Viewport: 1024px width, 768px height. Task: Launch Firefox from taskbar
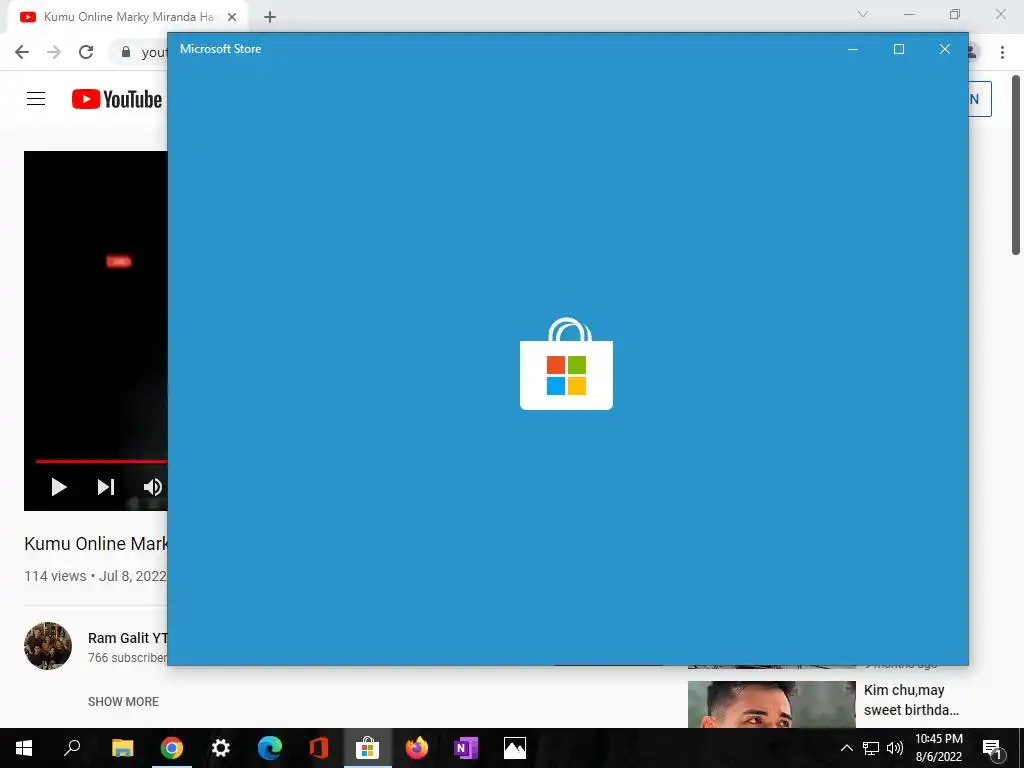(417, 748)
